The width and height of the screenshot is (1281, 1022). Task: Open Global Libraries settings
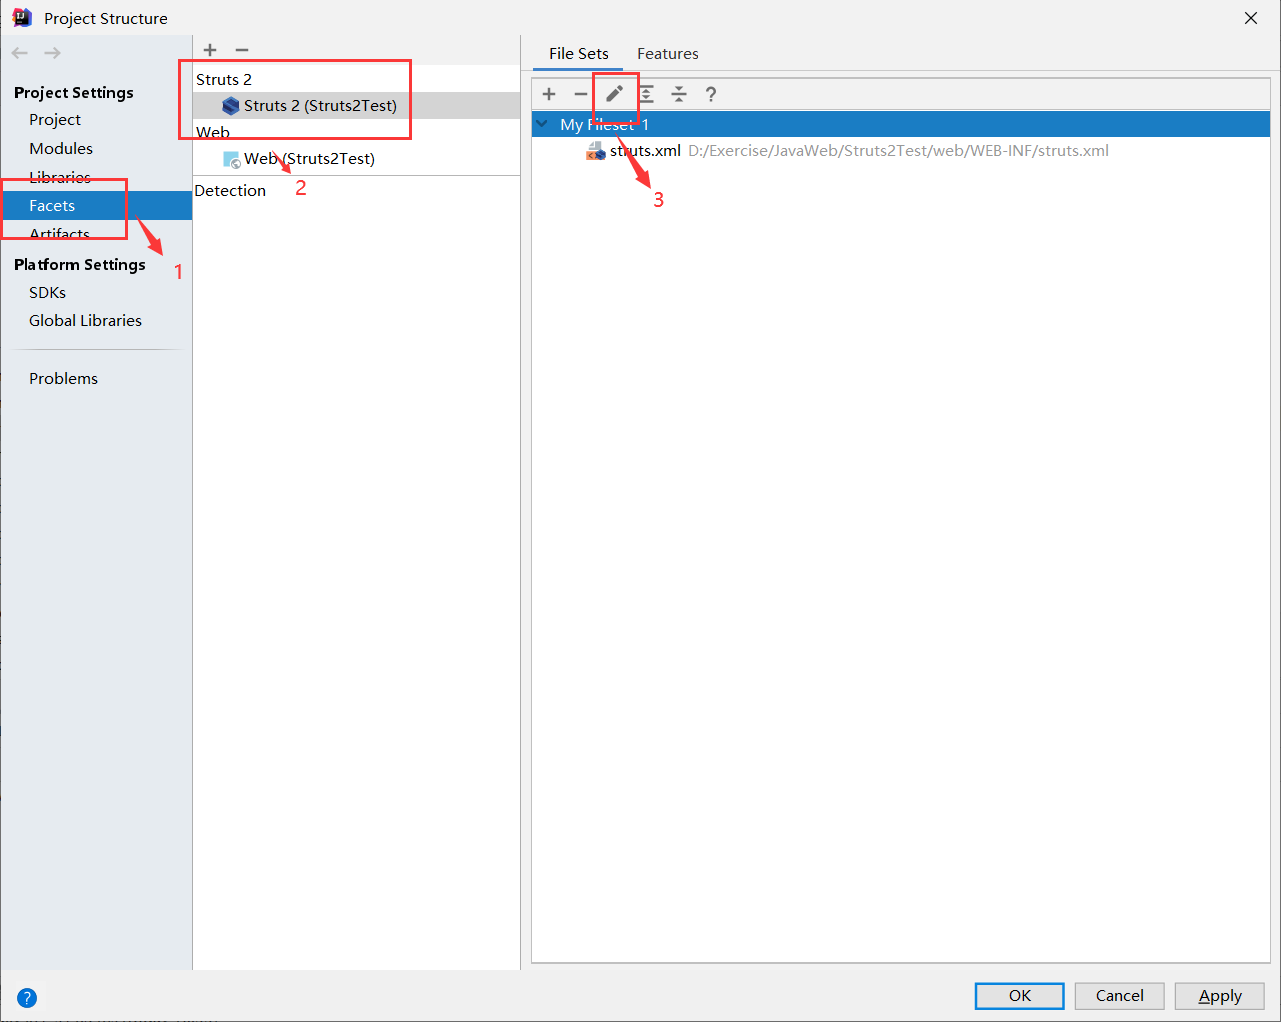pos(86,320)
